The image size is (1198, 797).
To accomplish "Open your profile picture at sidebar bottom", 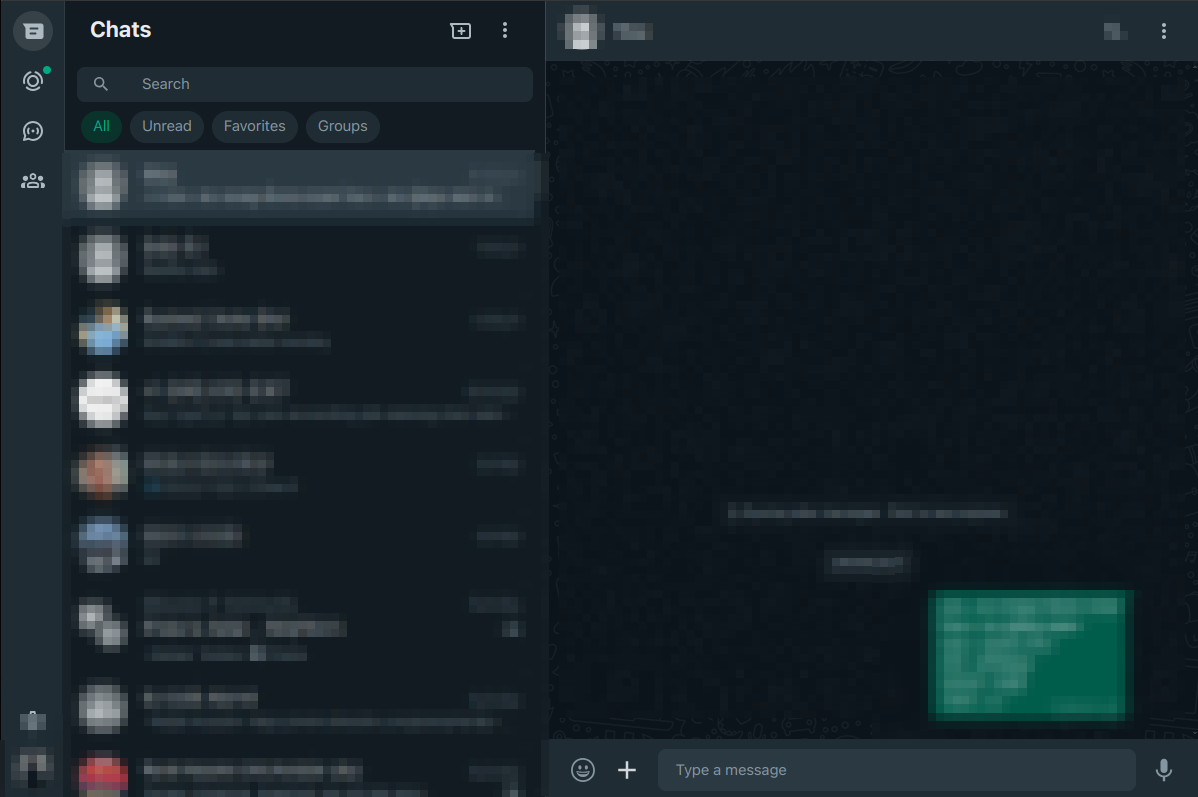I will 33,763.
